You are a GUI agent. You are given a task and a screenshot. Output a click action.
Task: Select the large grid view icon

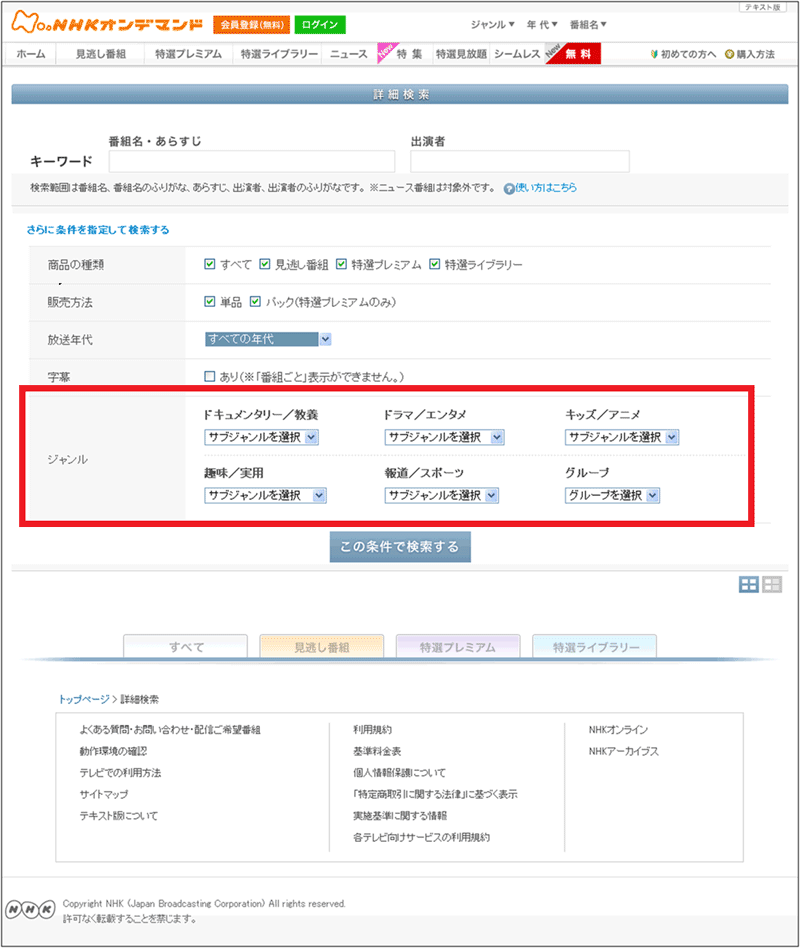[x=749, y=584]
